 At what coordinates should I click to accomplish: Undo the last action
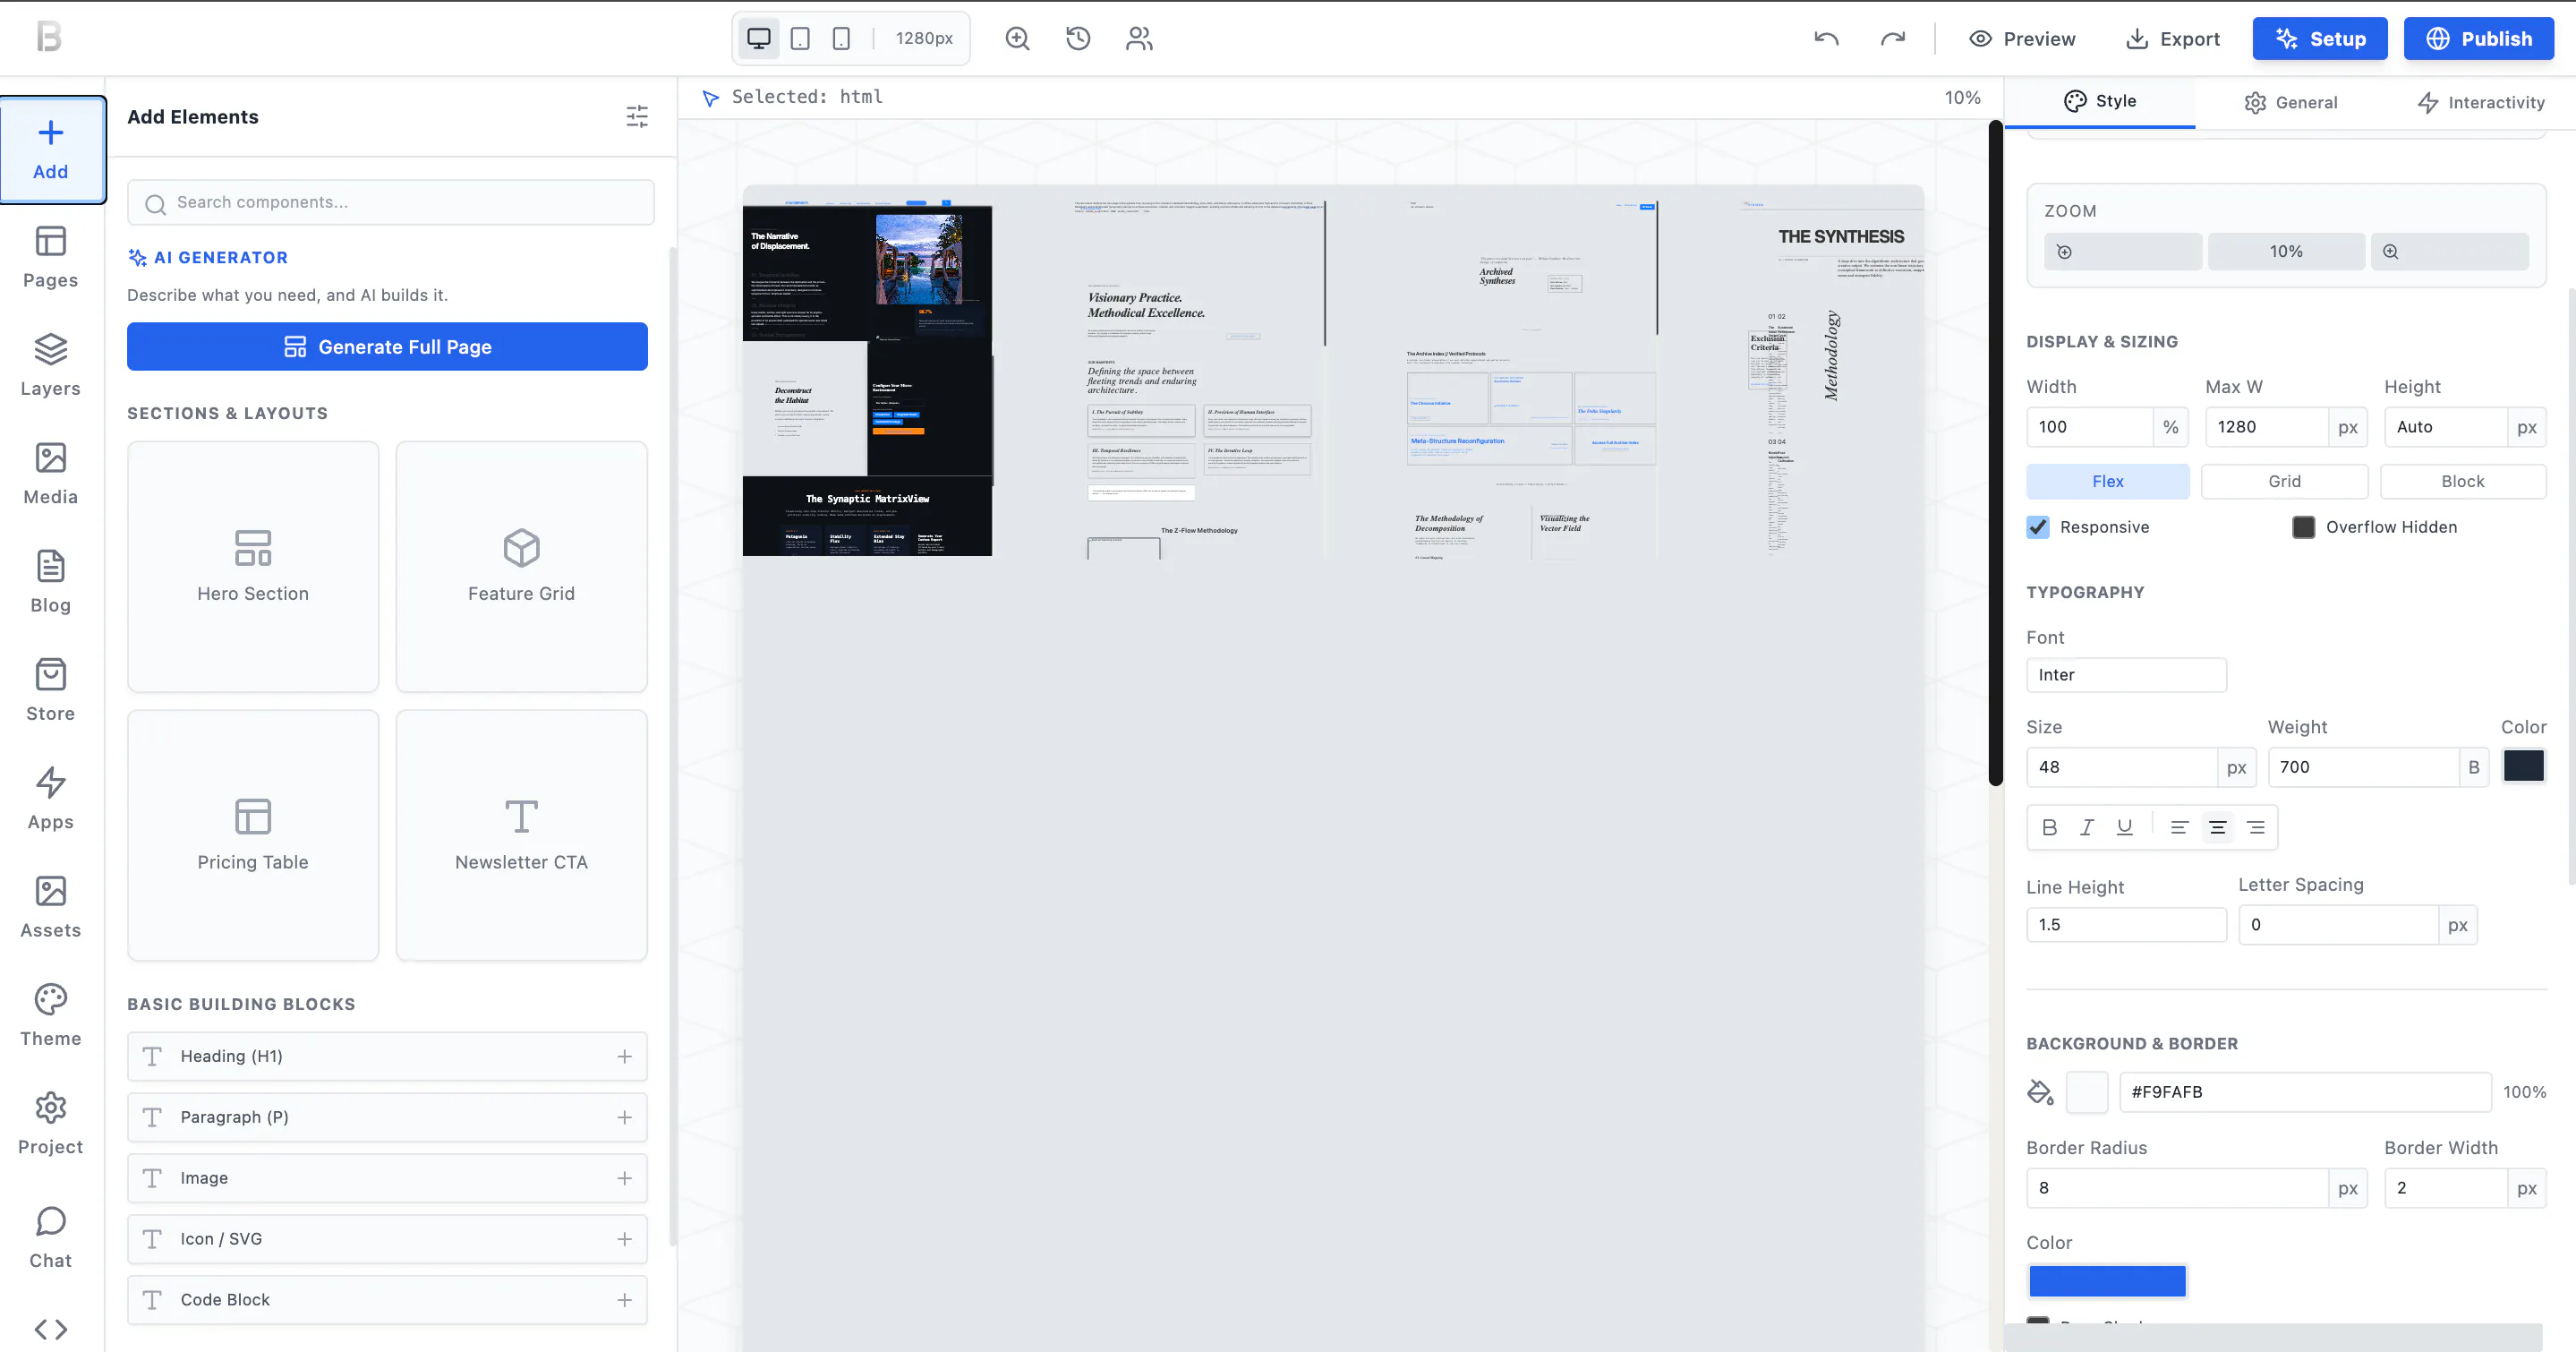1826,38
